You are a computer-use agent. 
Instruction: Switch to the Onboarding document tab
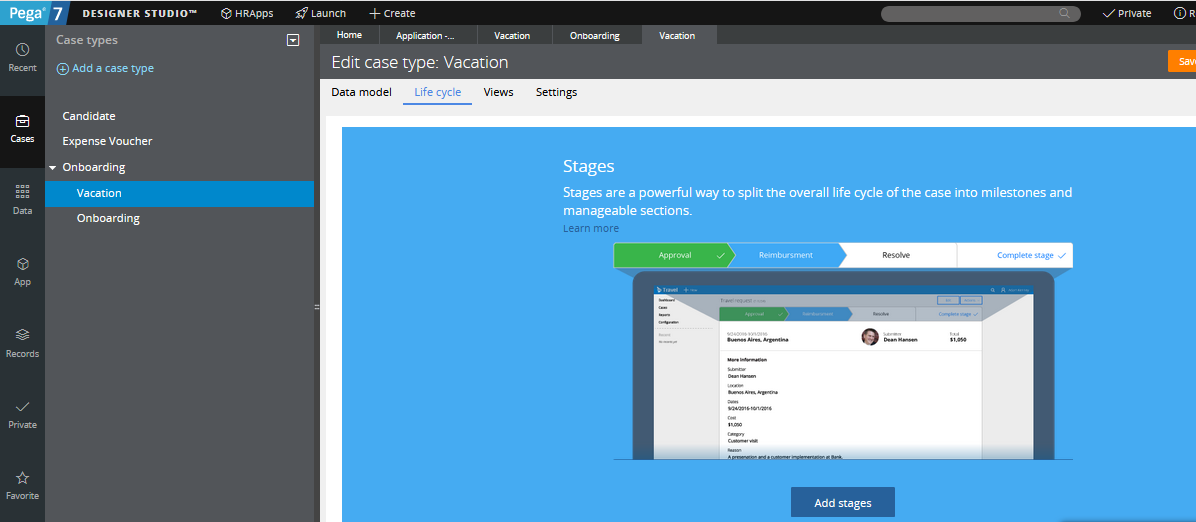coord(594,35)
